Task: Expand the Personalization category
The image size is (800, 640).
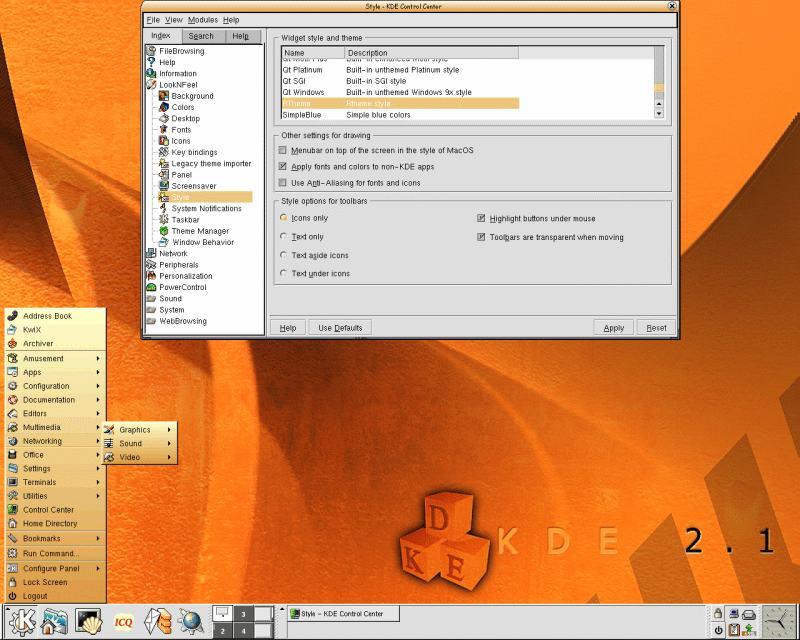Action: [179, 276]
